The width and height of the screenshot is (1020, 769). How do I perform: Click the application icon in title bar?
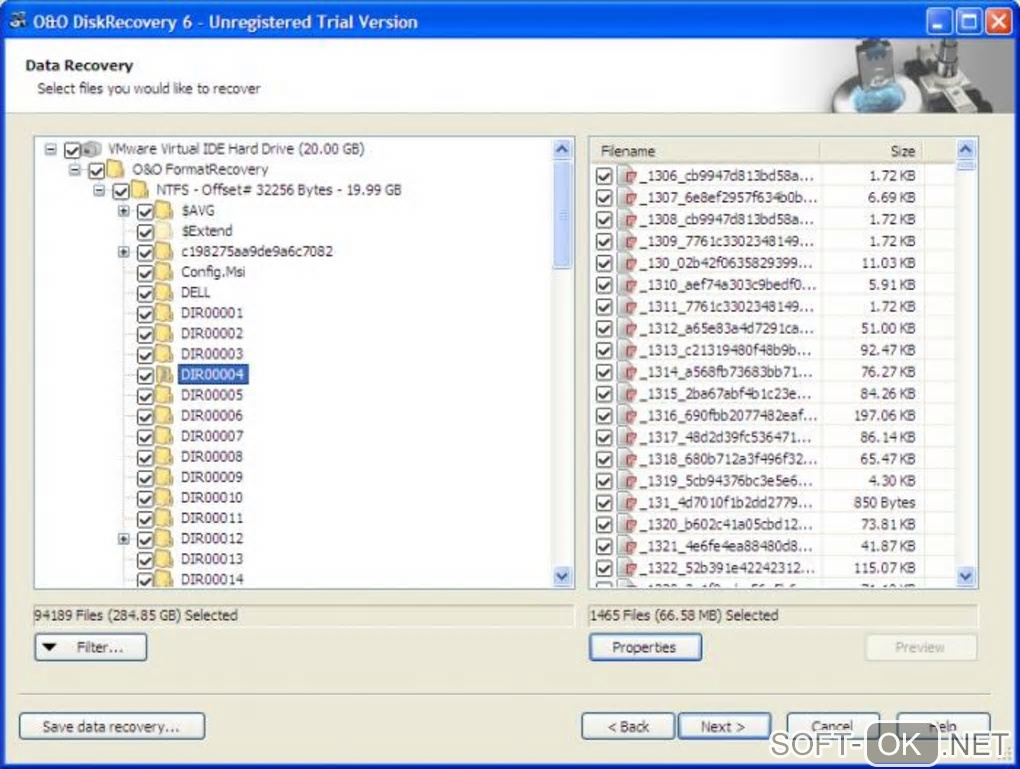pyautogui.click(x=18, y=21)
